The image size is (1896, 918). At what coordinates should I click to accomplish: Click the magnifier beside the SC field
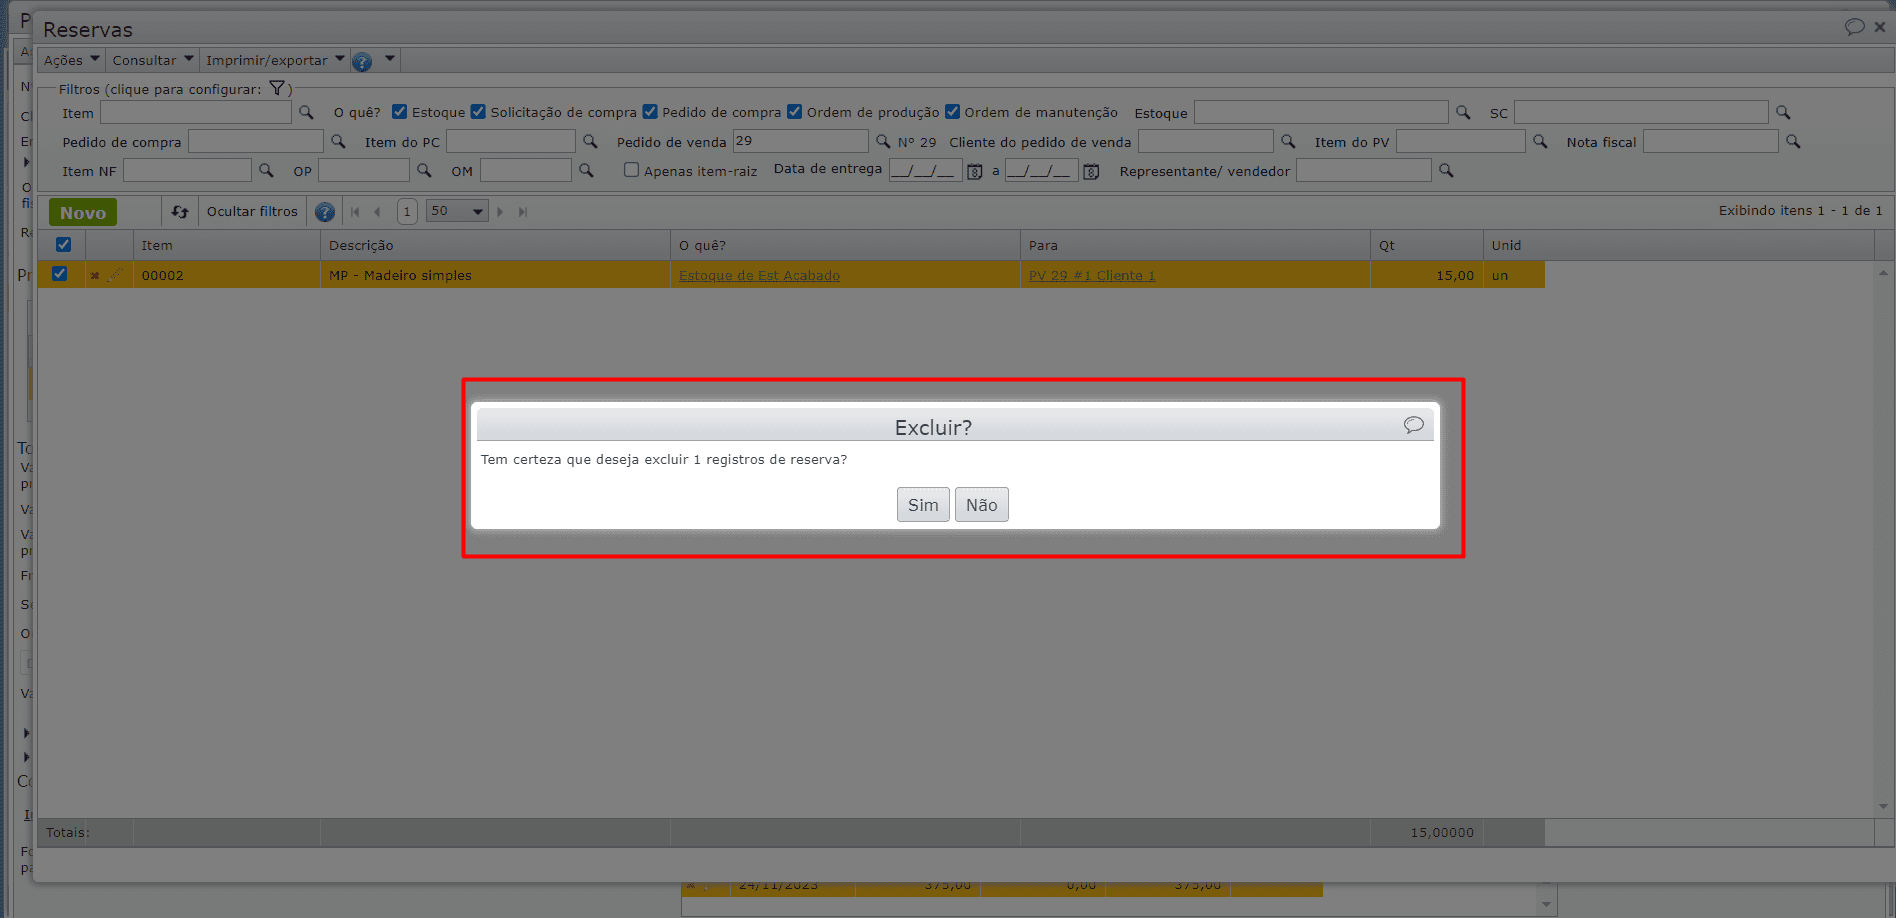(1783, 113)
